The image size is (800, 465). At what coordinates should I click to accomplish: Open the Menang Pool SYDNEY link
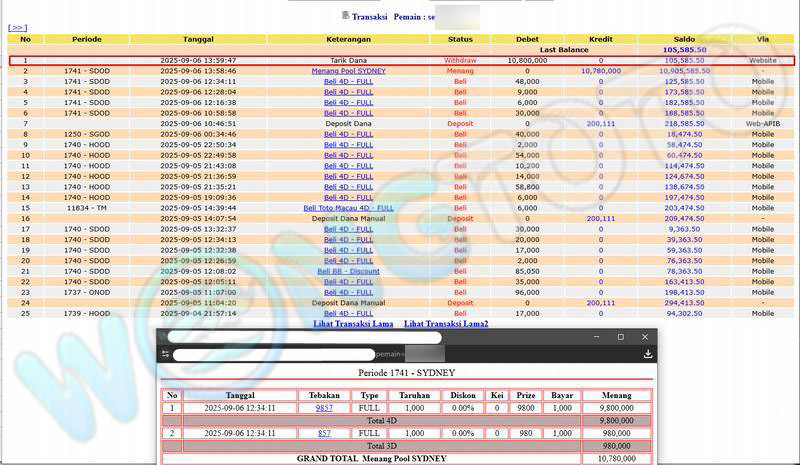(348, 71)
